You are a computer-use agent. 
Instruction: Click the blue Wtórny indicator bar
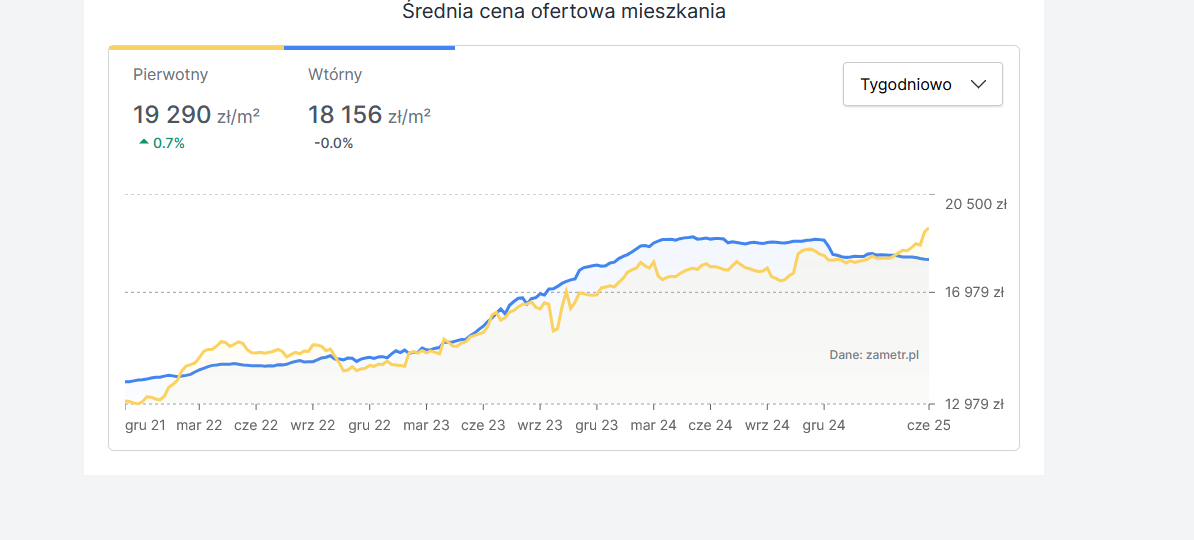tap(369, 47)
